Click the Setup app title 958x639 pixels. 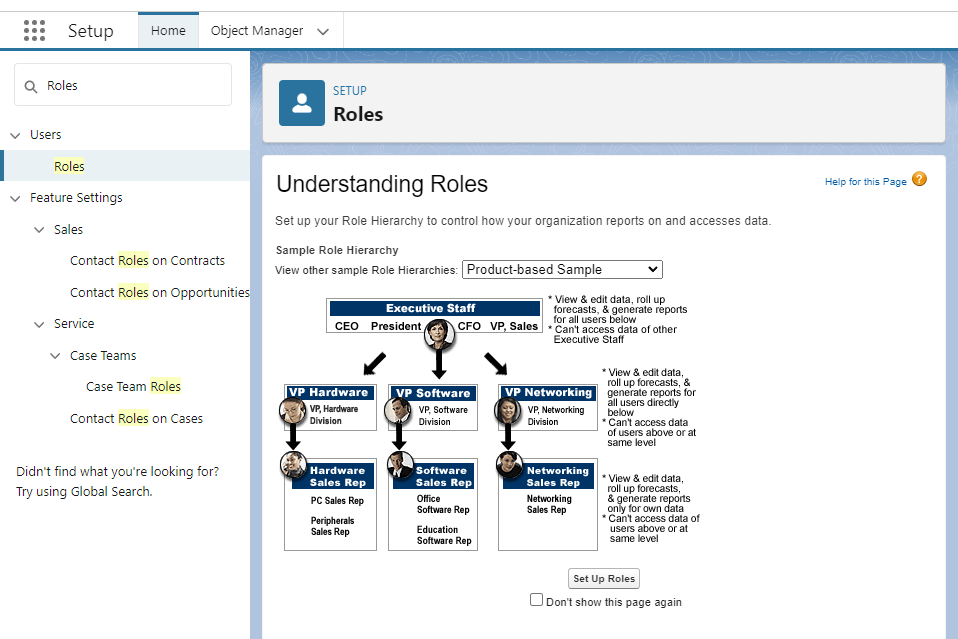click(90, 31)
